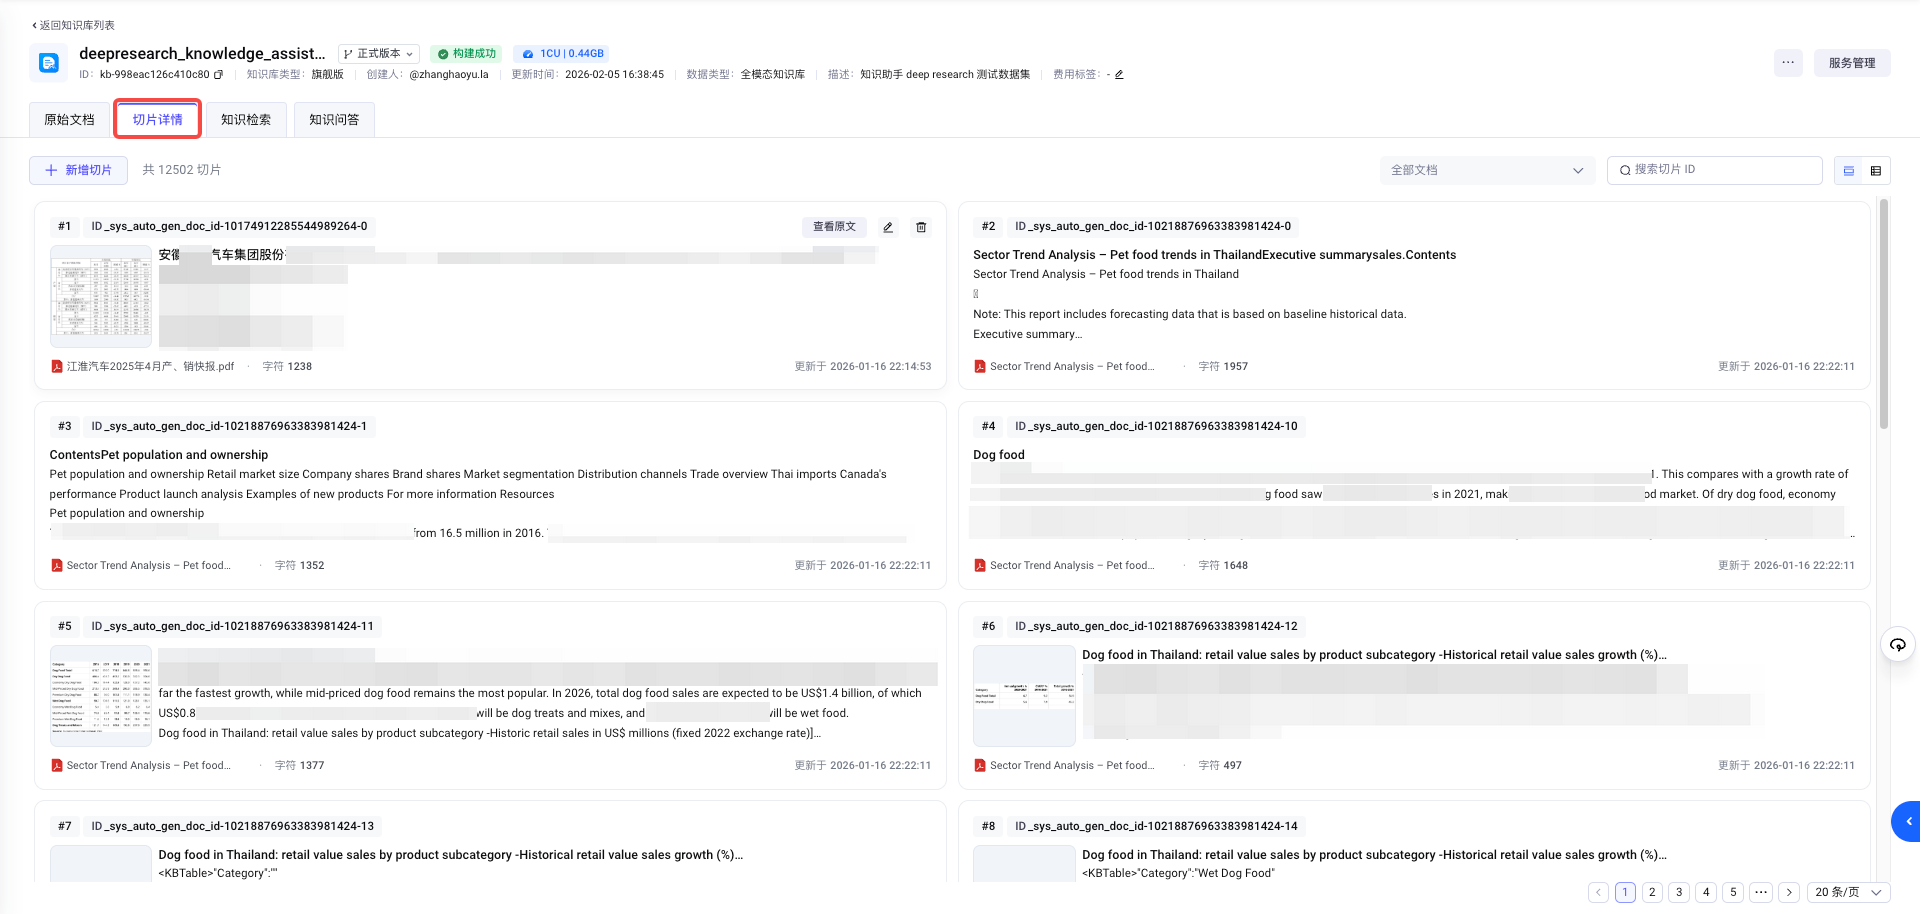The width and height of the screenshot is (1920, 914).
Task: Jump ahead with pagination ellipsis
Action: (1761, 892)
